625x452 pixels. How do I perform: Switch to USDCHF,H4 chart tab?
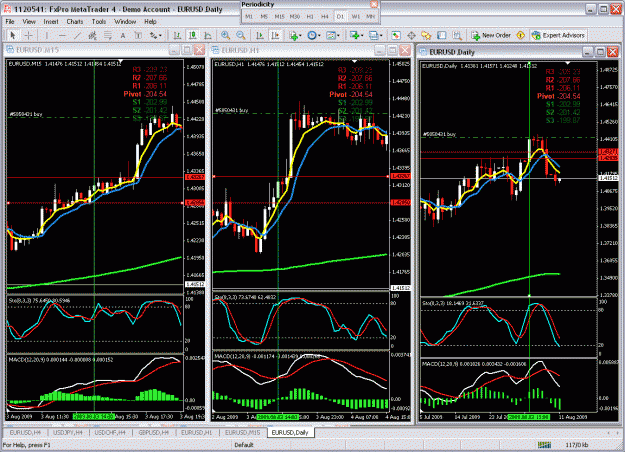[x=110, y=432]
